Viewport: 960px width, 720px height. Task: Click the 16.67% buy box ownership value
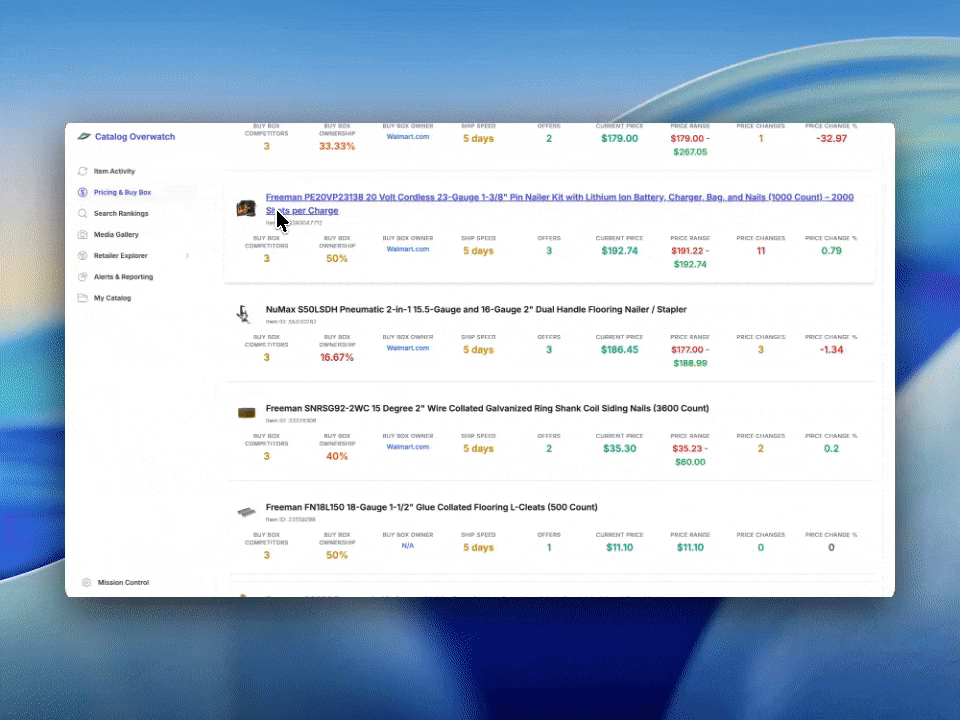click(337, 358)
